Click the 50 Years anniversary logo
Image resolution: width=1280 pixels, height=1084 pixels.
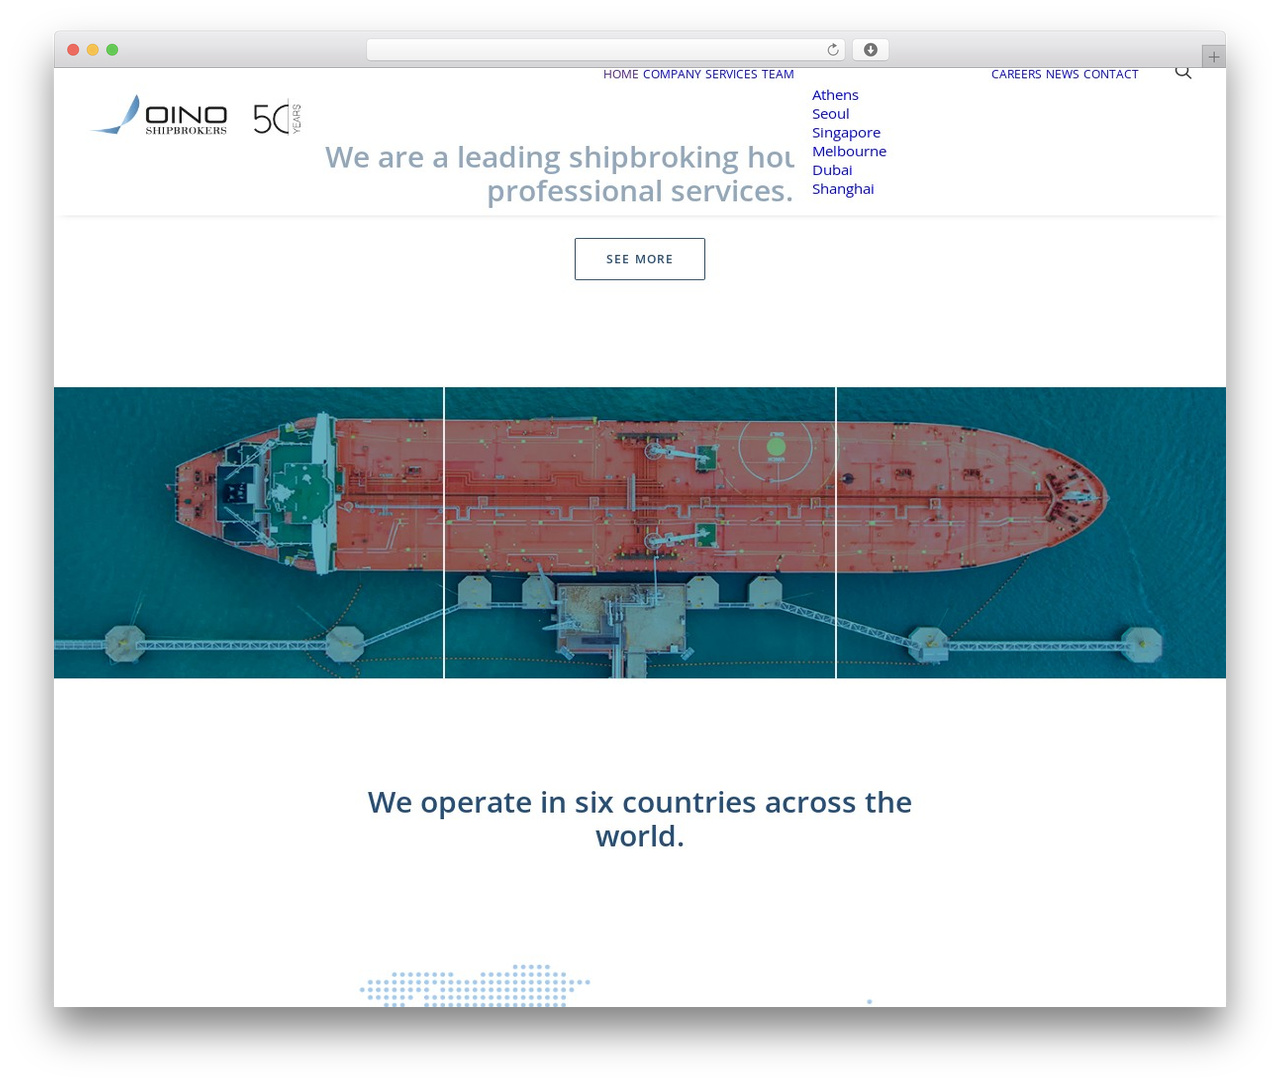tap(277, 118)
